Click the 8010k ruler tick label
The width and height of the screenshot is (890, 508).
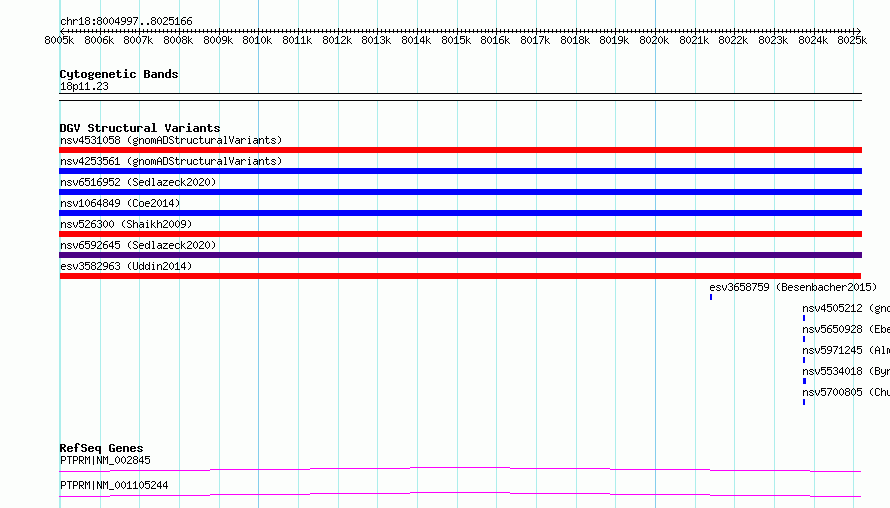point(257,40)
